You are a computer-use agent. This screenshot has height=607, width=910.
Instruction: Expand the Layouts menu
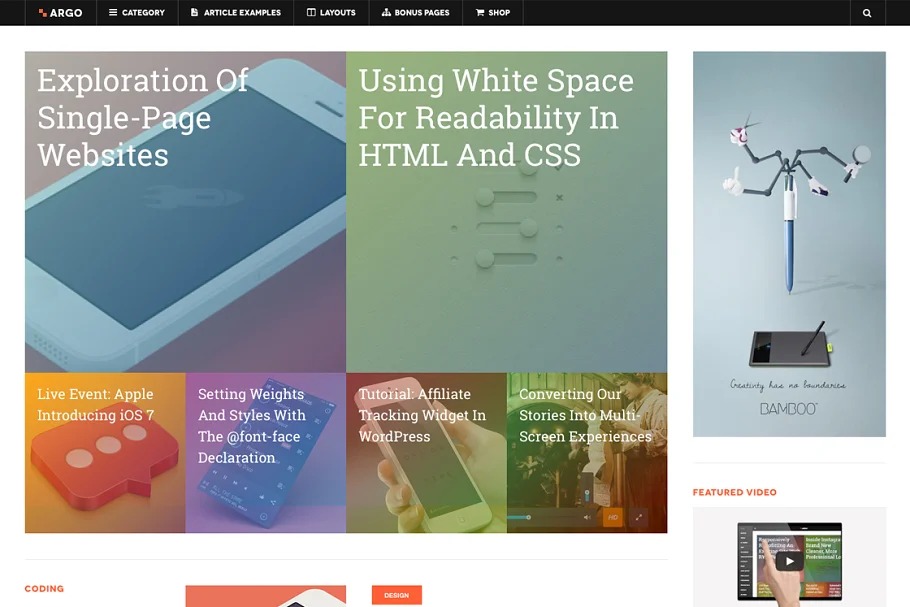pyautogui.click(x=331, y=13)
